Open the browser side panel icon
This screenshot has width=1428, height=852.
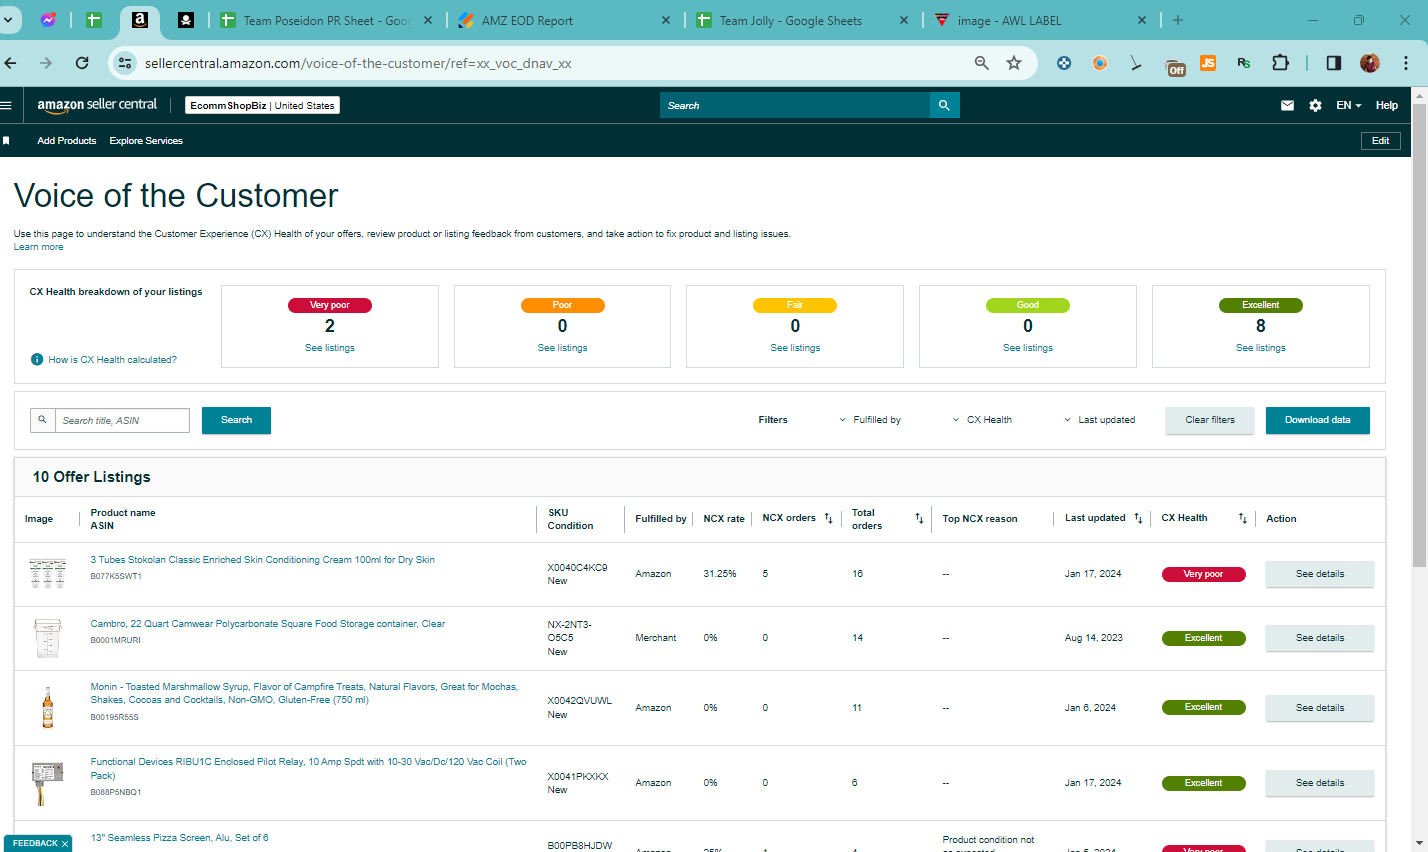[1333, 63]
